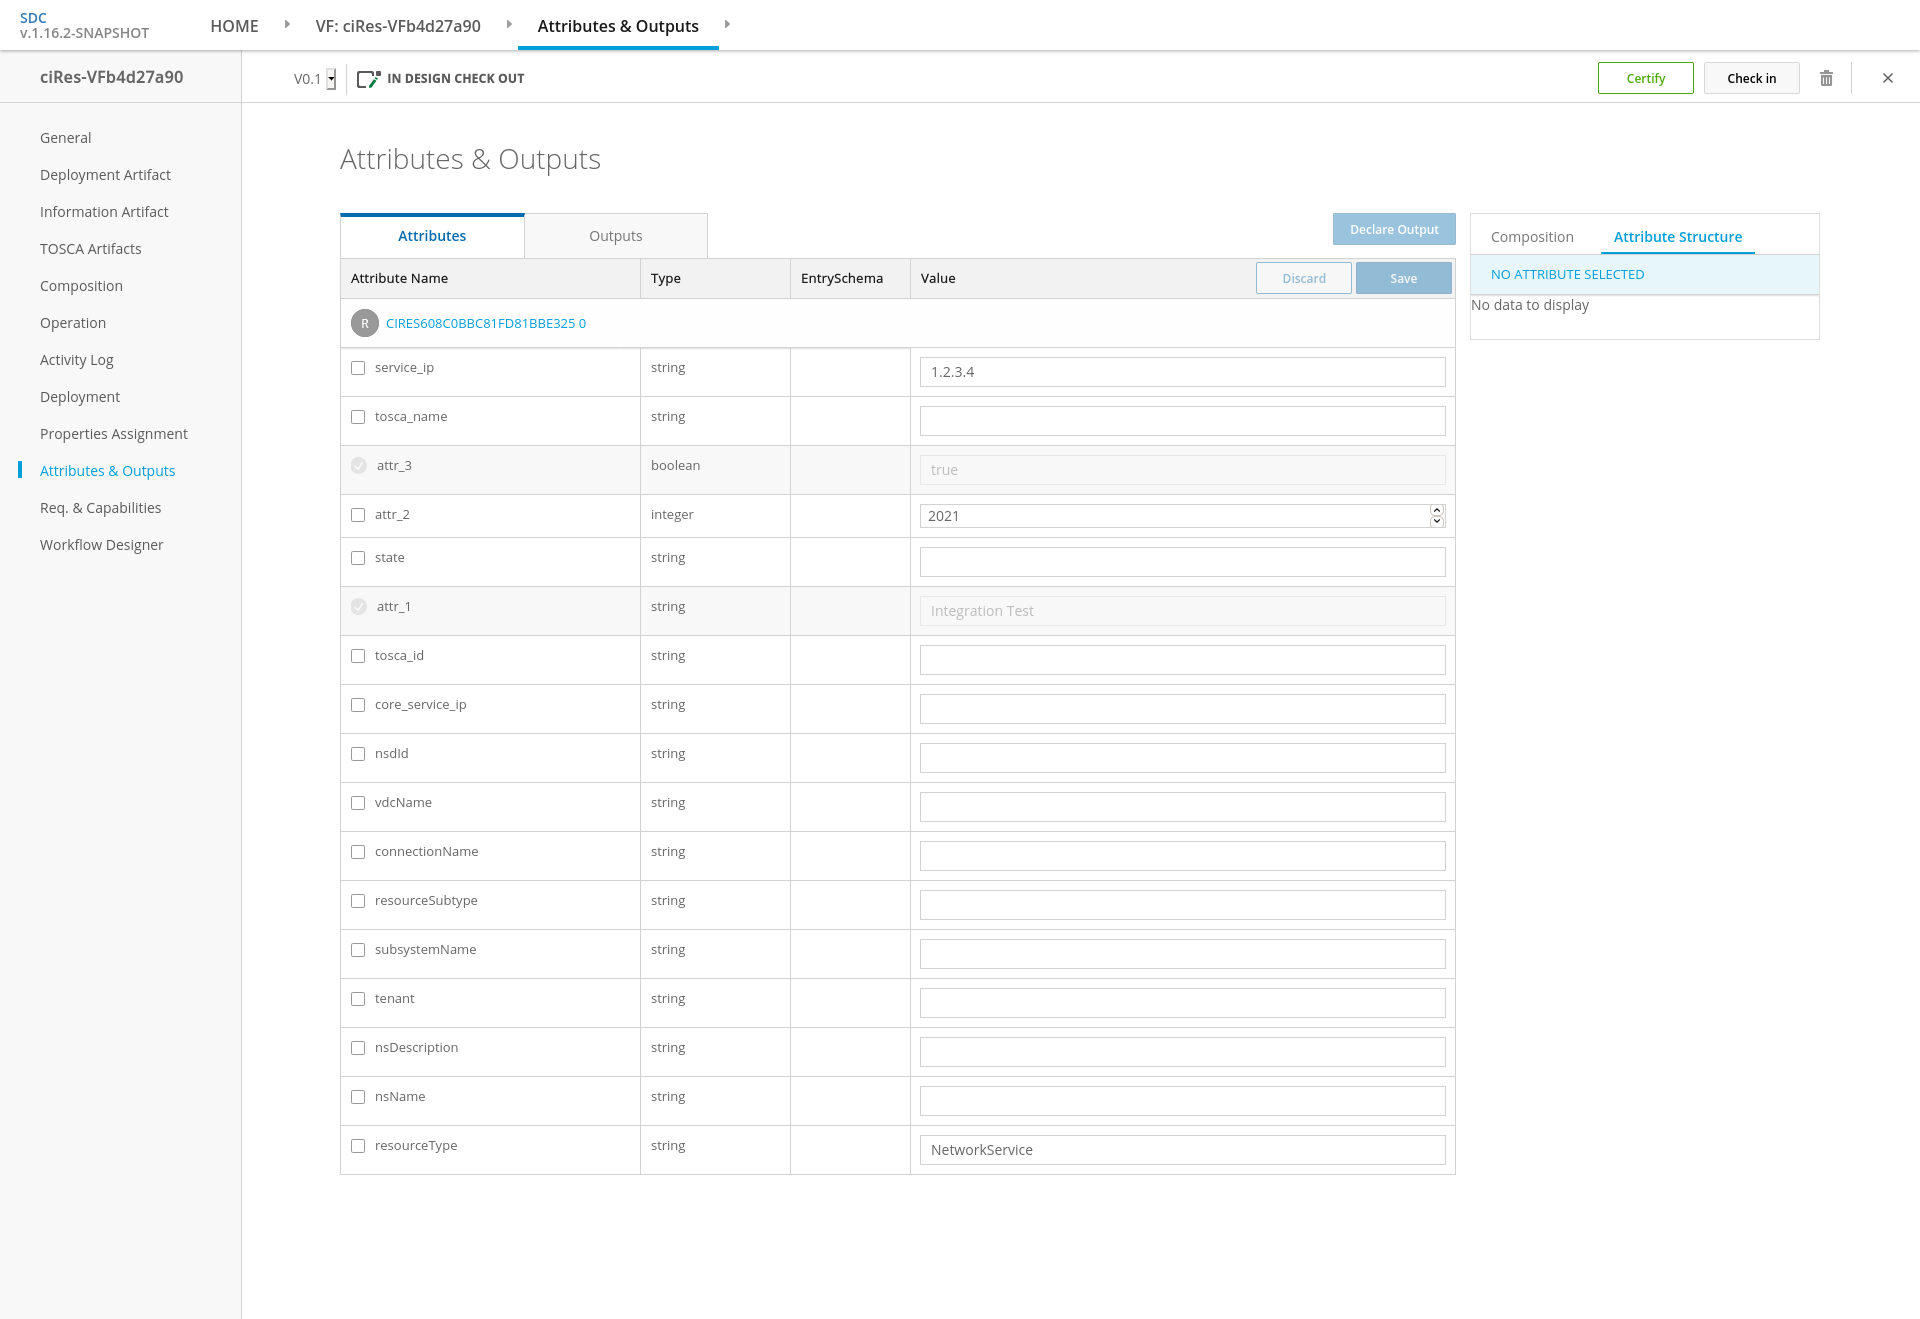Click the trash delete icon
This screenshot has height=1319, width=1920.
(x=1826, y=78)
